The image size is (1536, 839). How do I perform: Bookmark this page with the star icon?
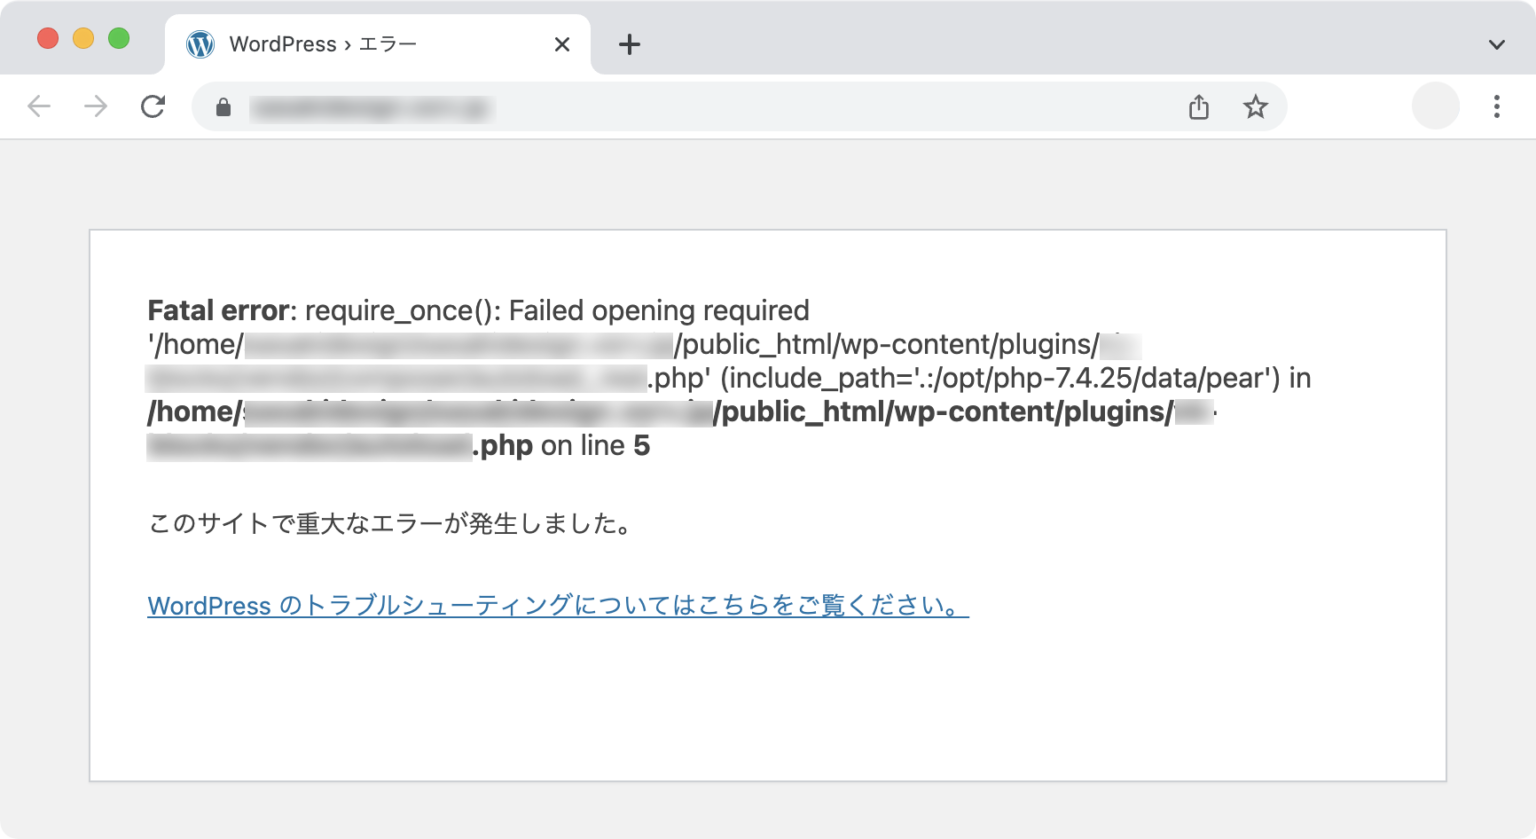tap(1255, 106)
